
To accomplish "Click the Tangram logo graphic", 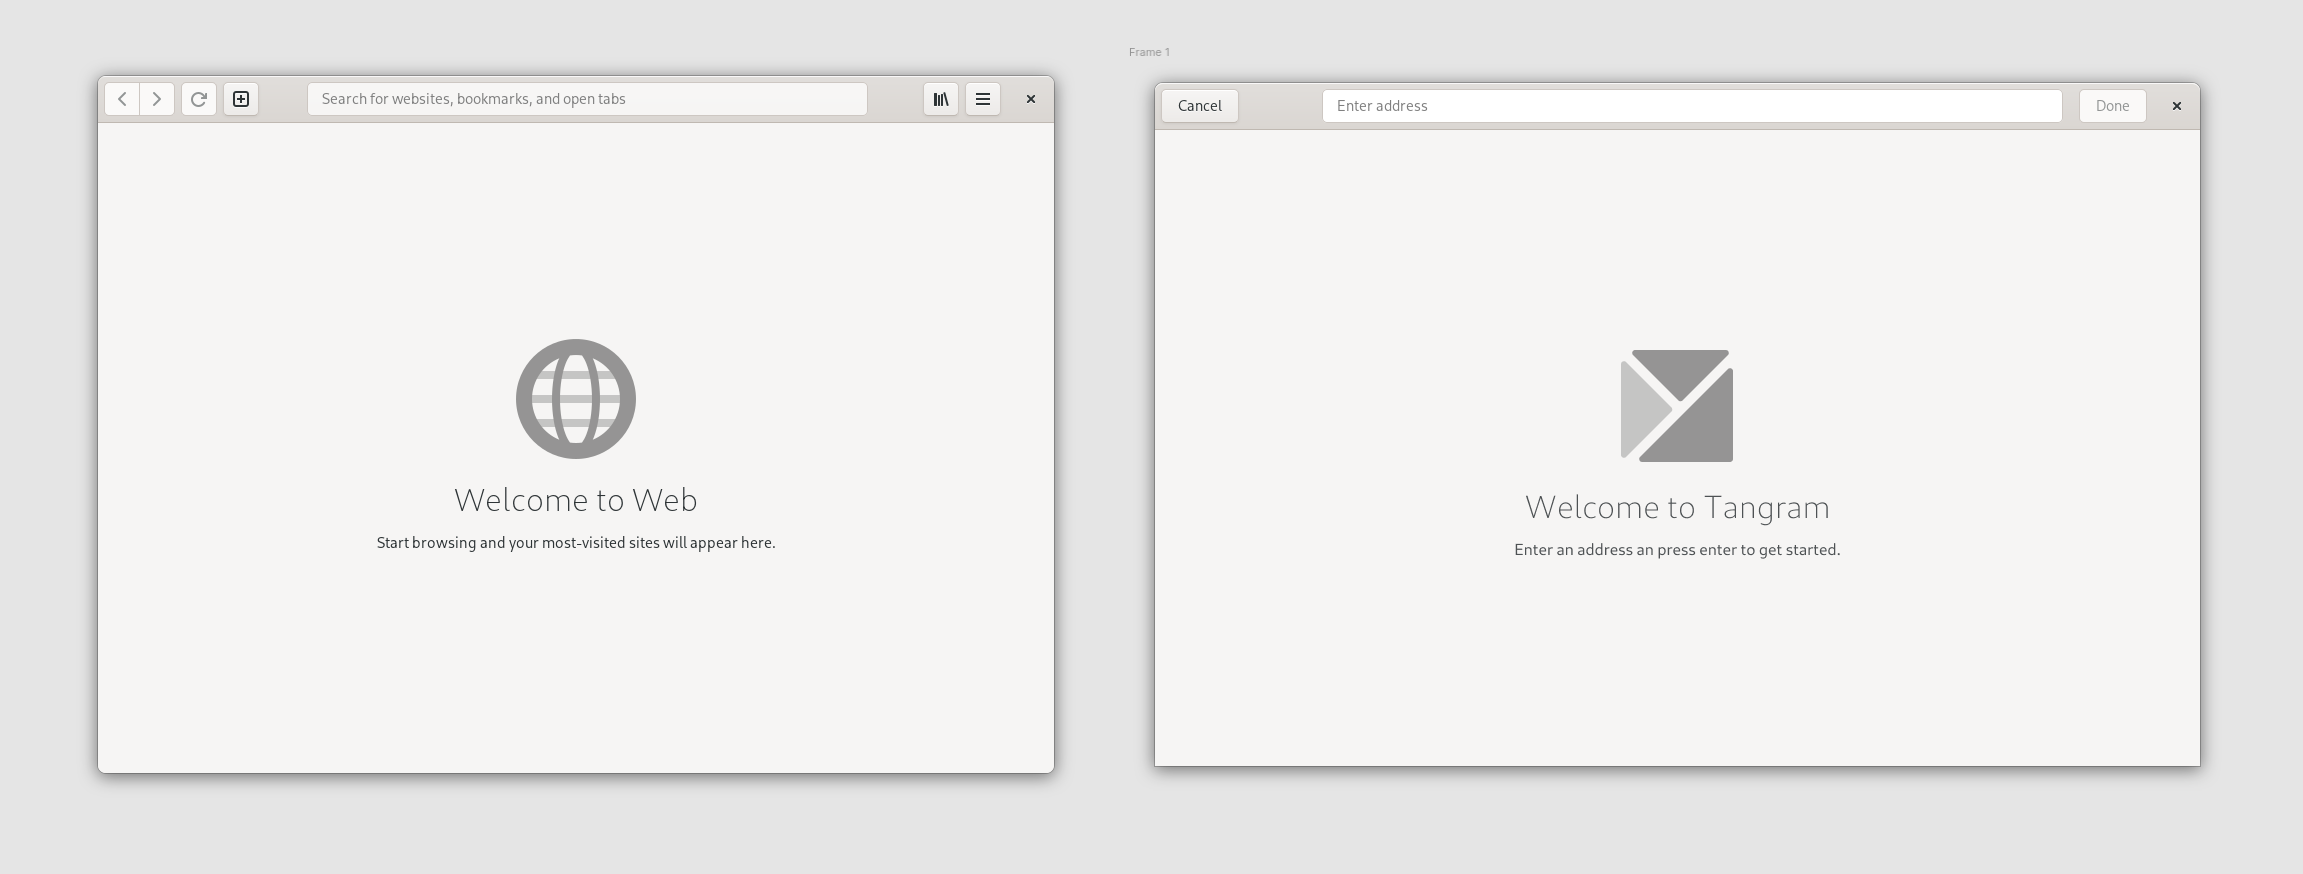I will [x=1677, y=406].
